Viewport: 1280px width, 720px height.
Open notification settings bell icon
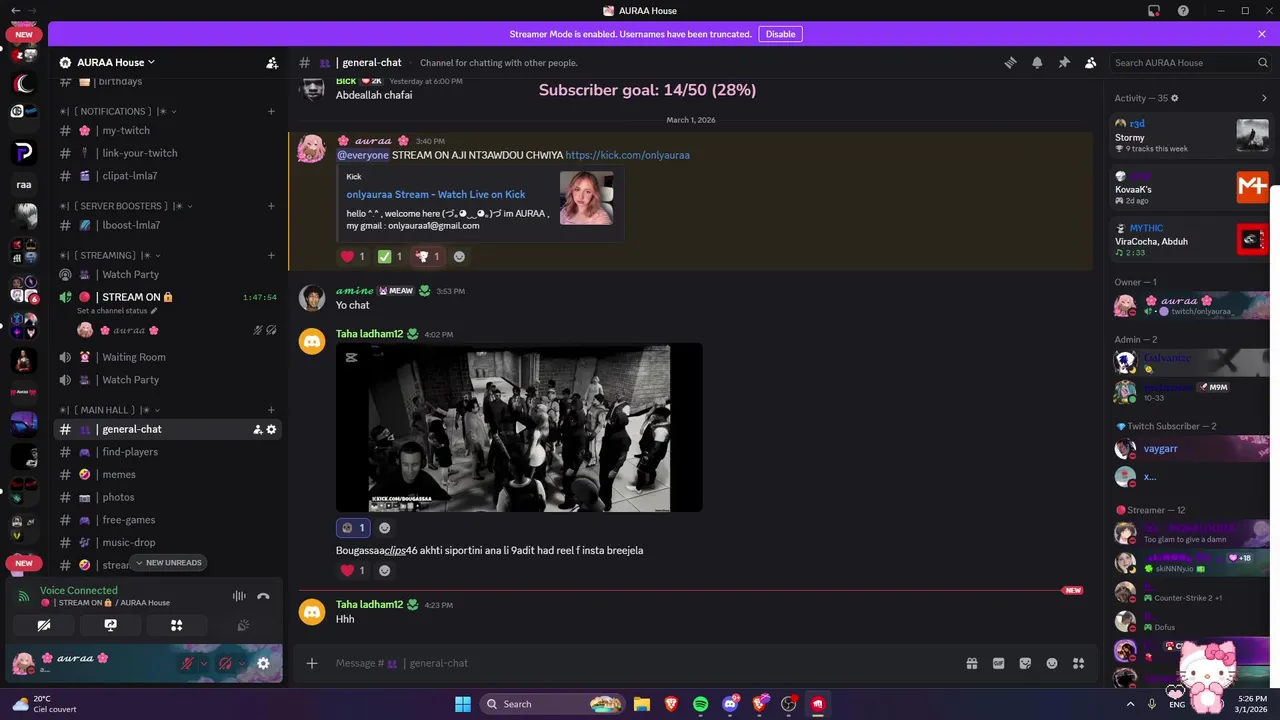(1037, 62)
